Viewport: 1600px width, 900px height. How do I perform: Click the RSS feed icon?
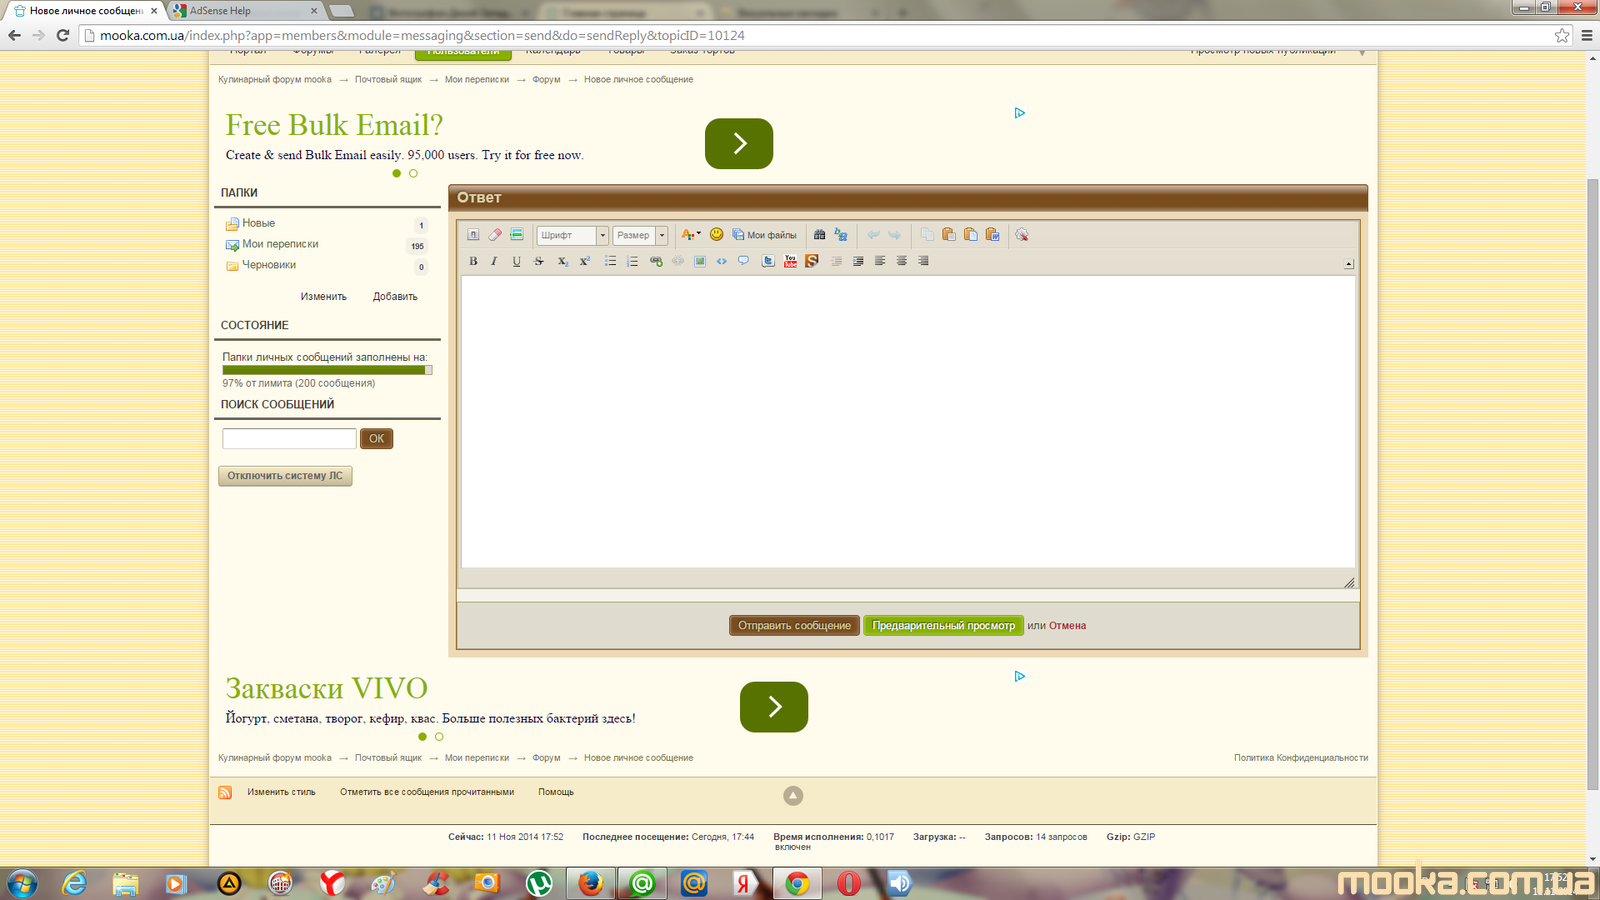click(x=225, y=793)
